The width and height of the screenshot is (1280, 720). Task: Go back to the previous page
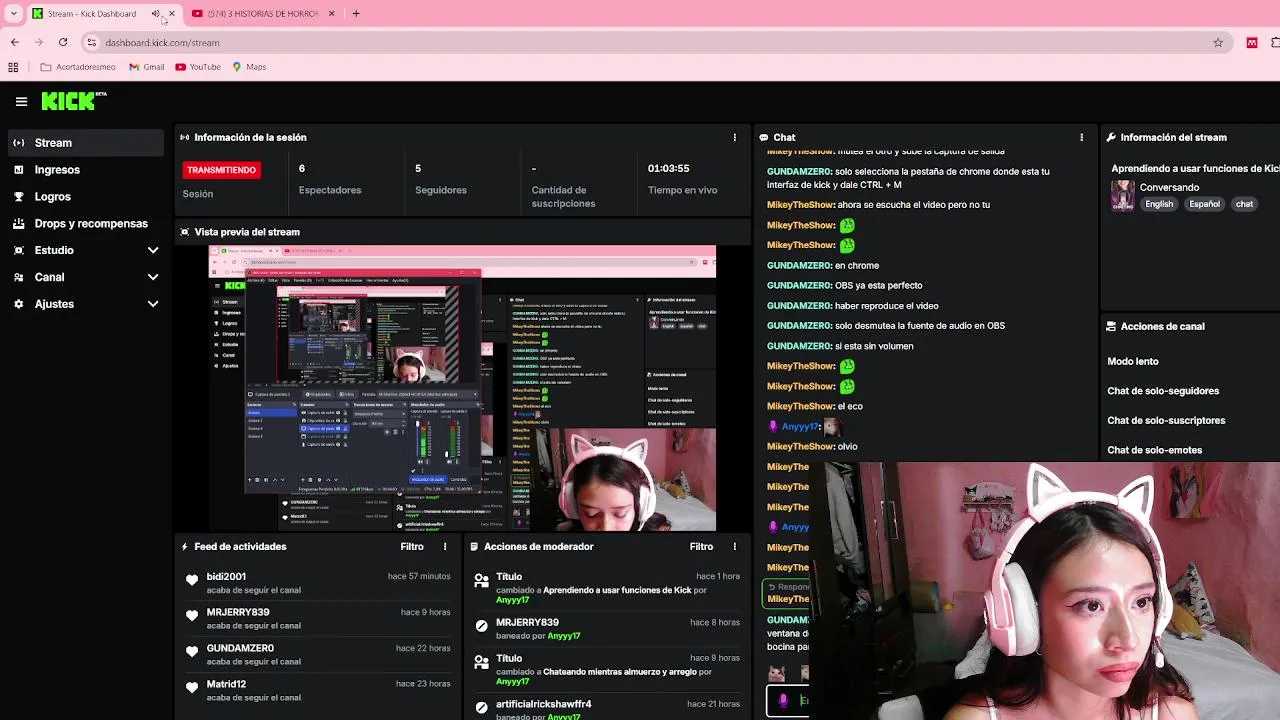point(14,42)
